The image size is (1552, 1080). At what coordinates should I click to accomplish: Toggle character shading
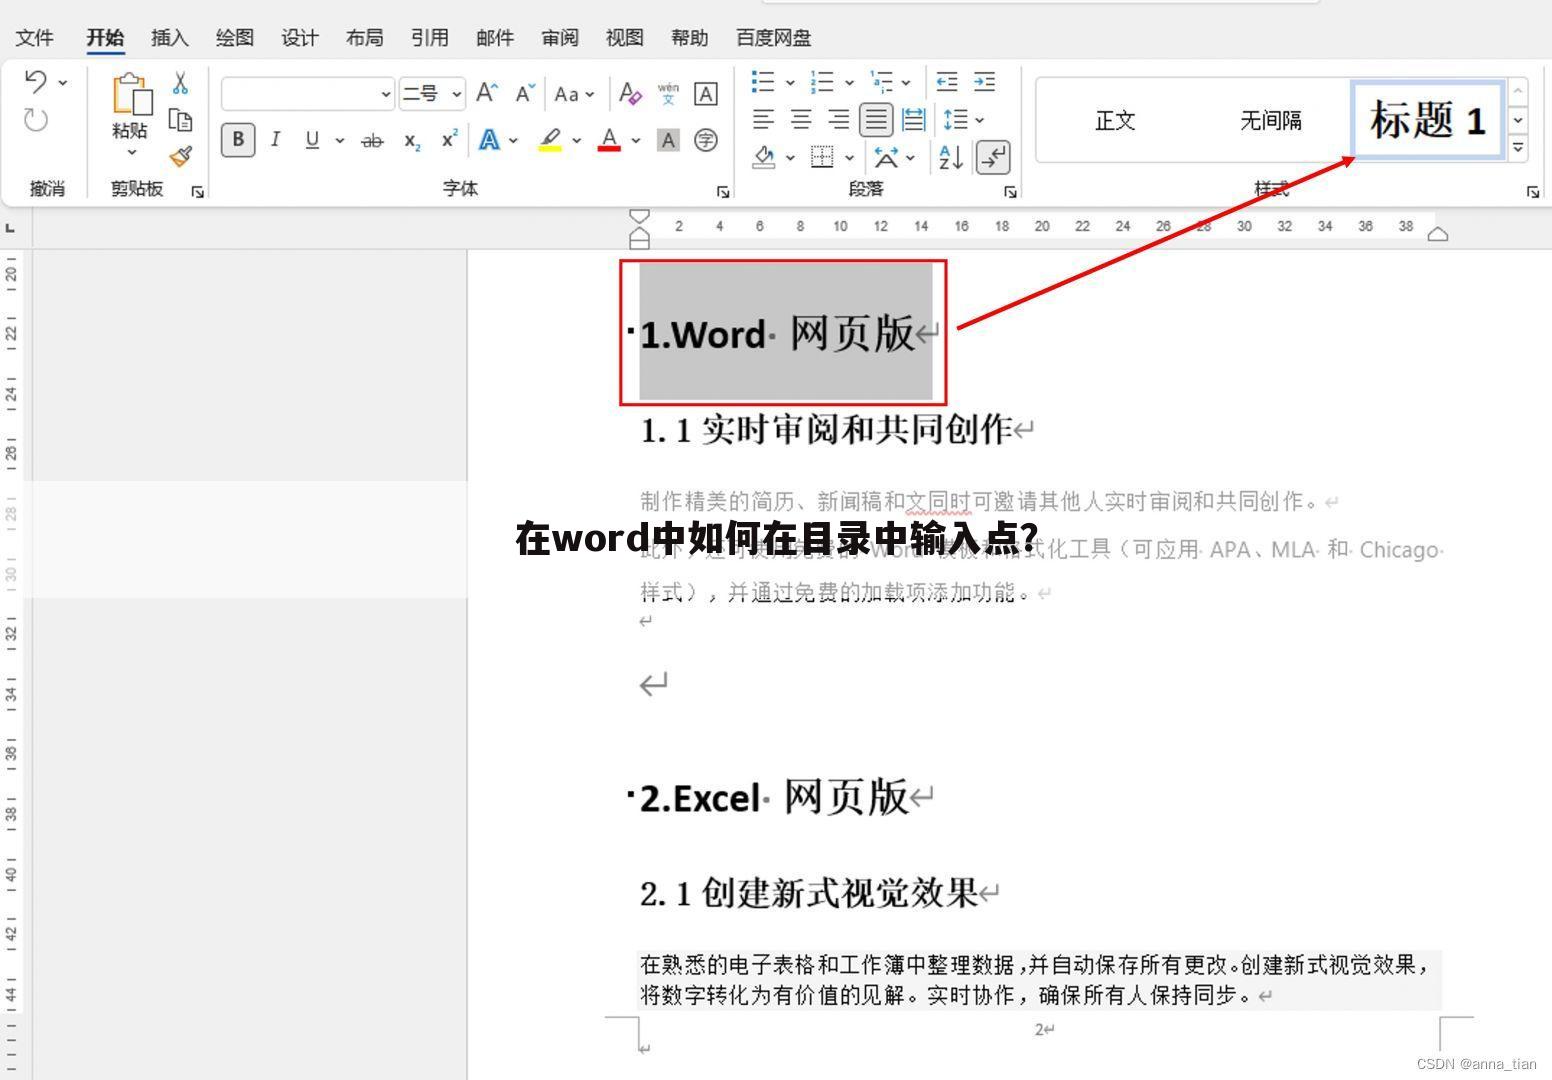(x=668, y=140)
